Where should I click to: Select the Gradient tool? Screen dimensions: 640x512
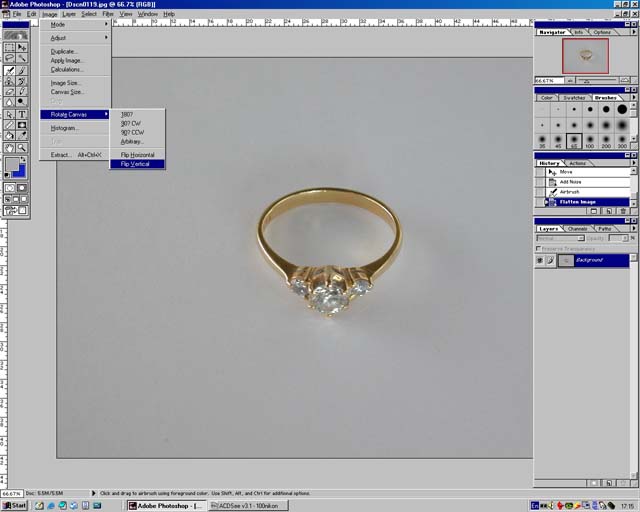coord(22,125)
